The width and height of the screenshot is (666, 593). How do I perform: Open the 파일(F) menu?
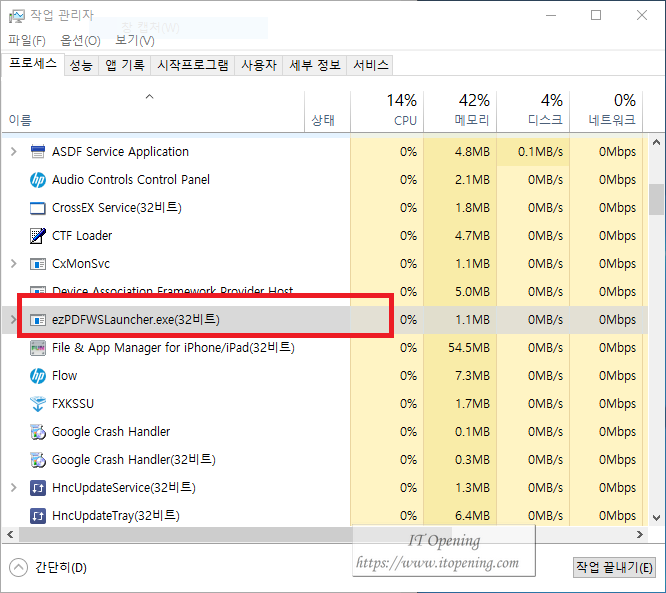[27, 40]
